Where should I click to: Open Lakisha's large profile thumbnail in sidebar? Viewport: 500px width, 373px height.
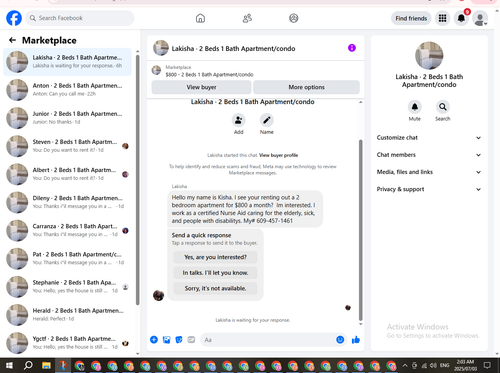429,56
